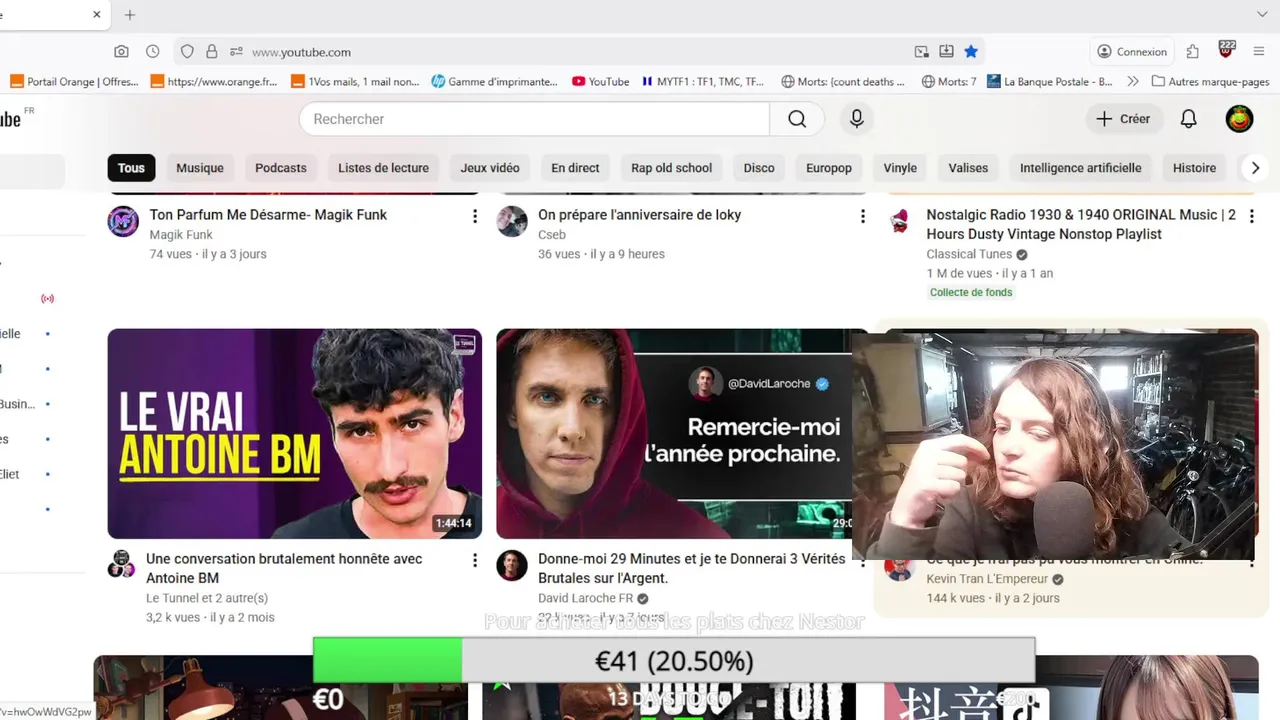Viewport: 1280px width, 720px height.
Task: Select the En direct chip
Action: point(575,168)
